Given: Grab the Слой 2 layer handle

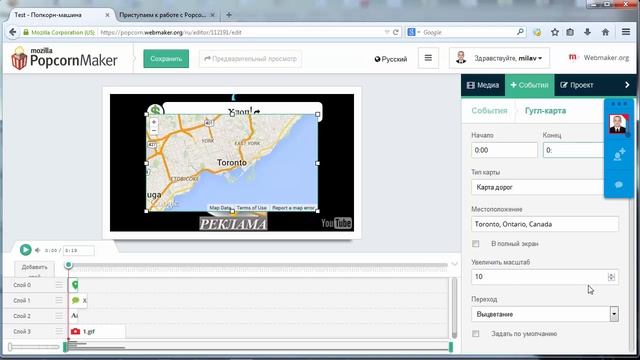Looking at the screenshot, I should click(59, 316).
